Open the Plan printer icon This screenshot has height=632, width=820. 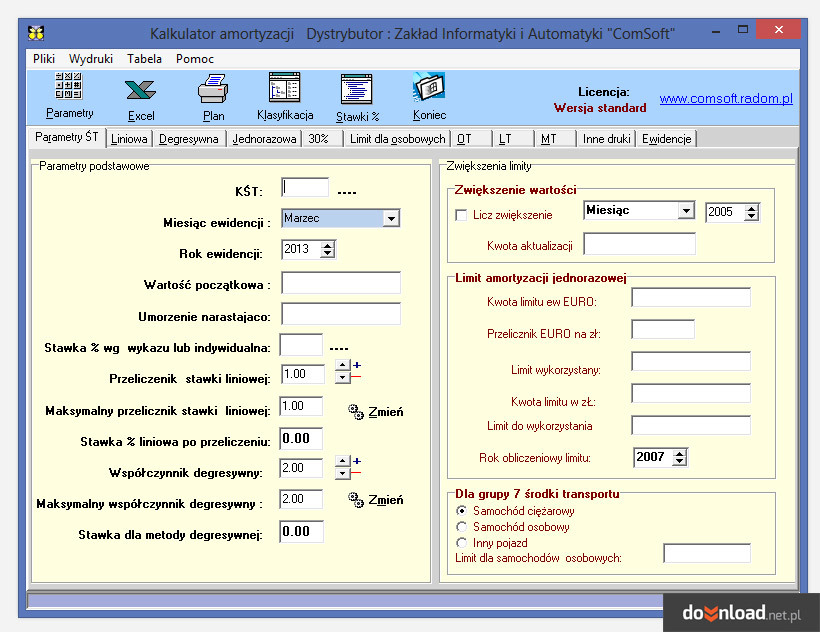point(213,98)
